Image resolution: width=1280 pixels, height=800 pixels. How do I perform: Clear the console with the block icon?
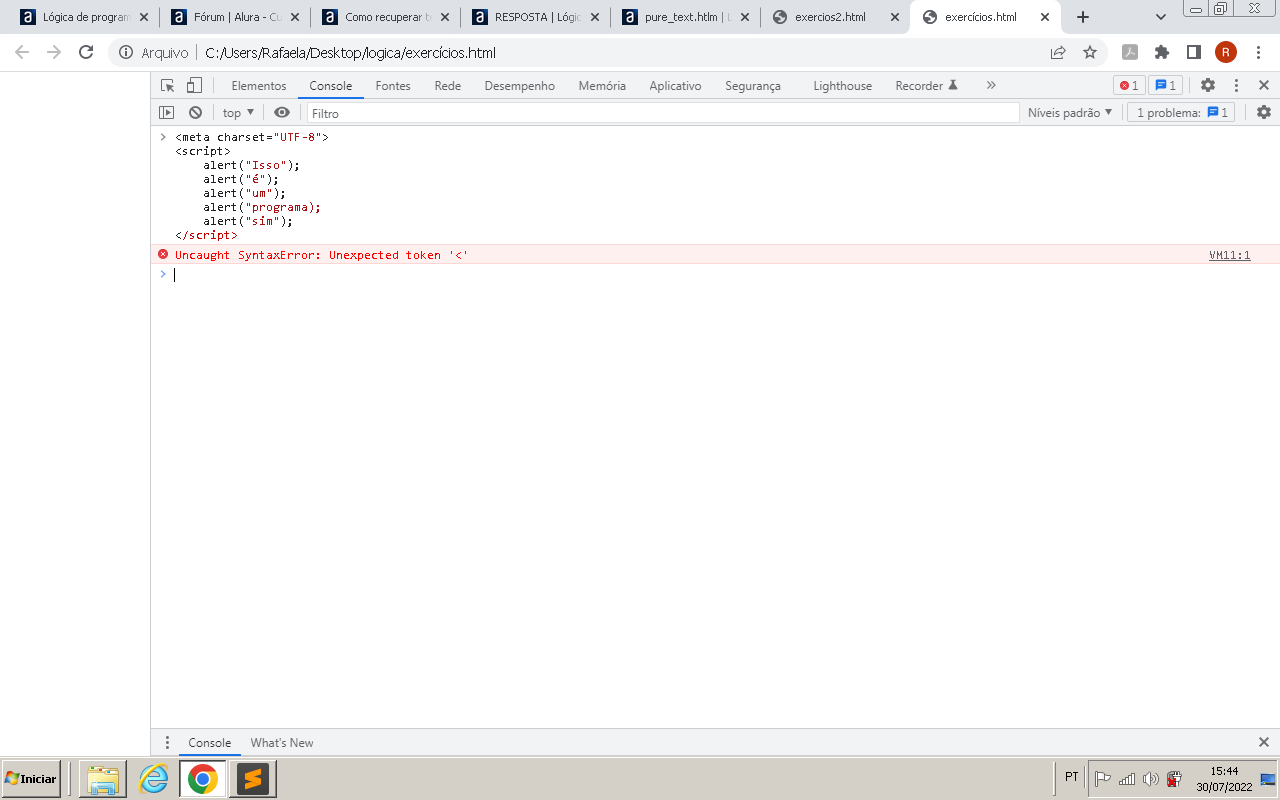(x=195, y=113)
